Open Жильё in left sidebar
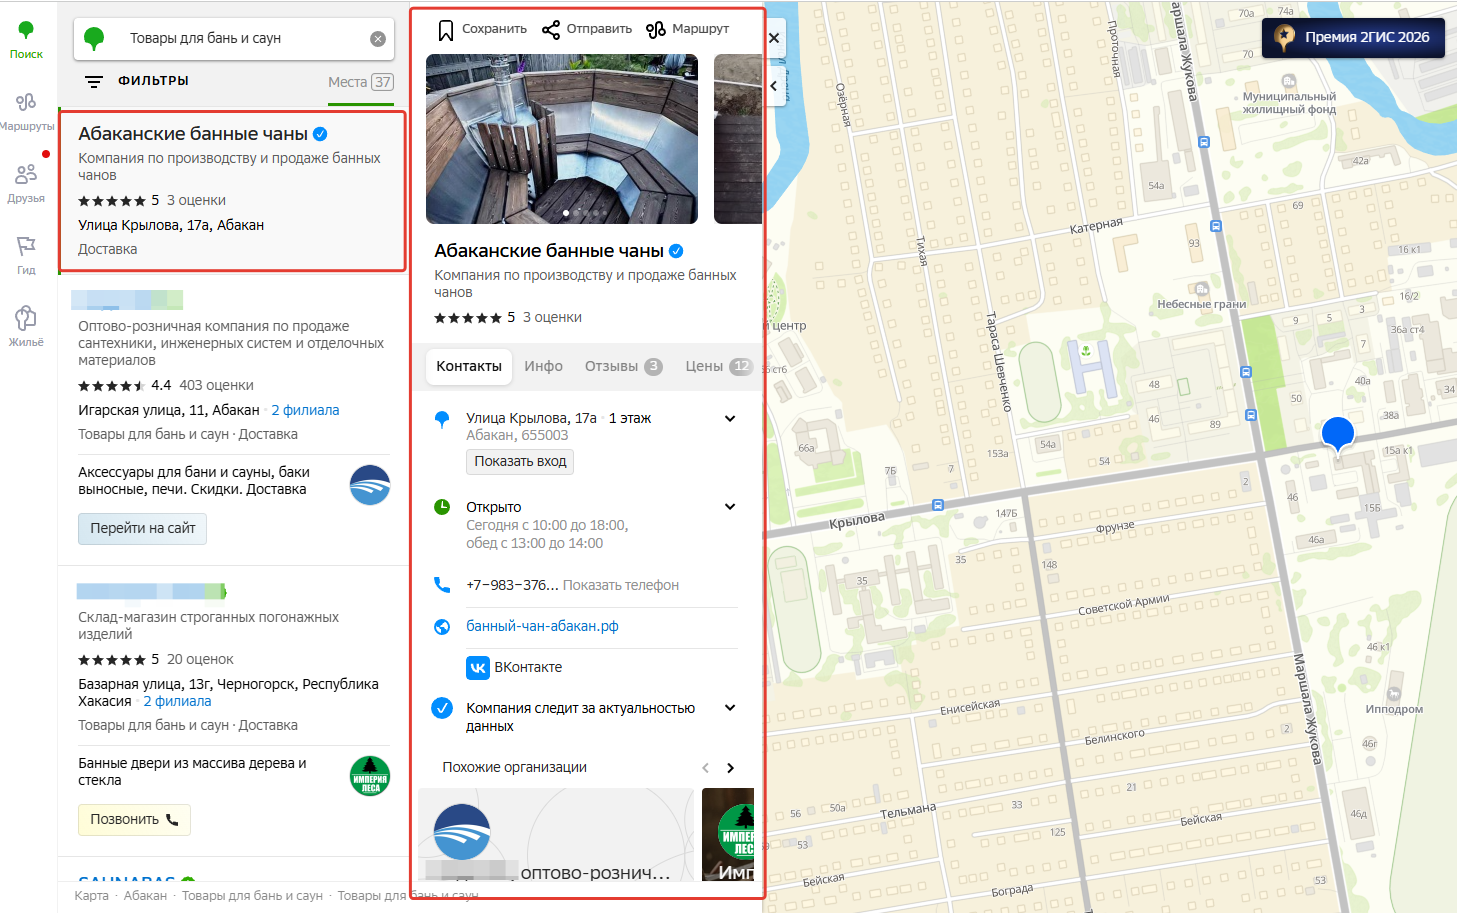This screenshot has height=913, width=1457. click(x=26, y=328)
